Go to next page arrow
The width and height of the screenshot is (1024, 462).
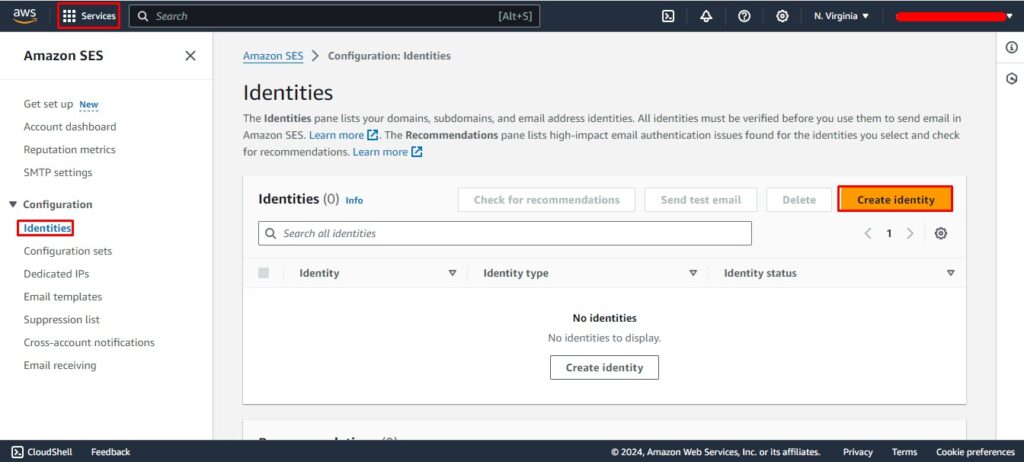coord(910,233)
